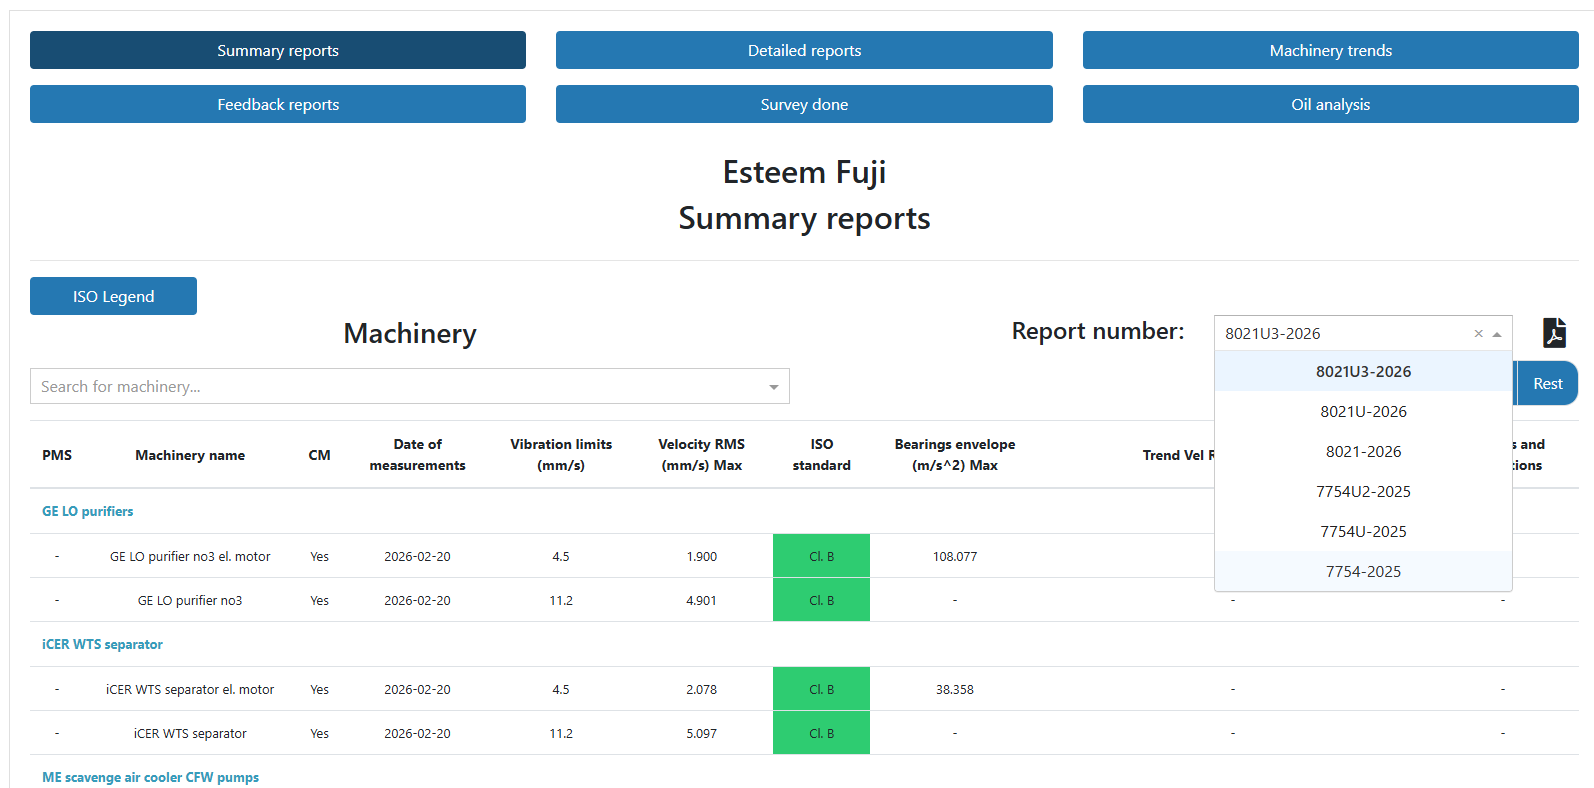Select report 8021-2026 option
Image resolution: width=1594 pixels, height=788 pixels.
tap(1362, 452)
